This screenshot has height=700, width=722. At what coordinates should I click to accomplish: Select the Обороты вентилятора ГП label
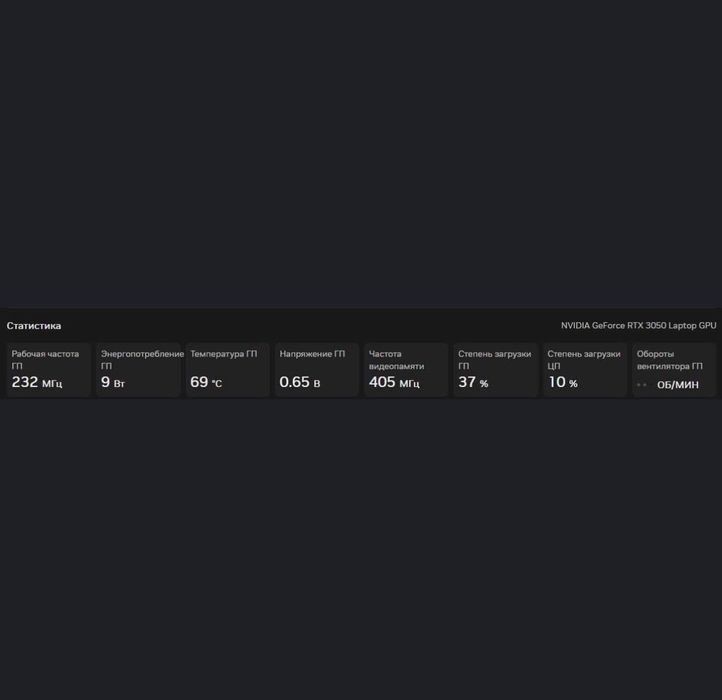(669, 359)
